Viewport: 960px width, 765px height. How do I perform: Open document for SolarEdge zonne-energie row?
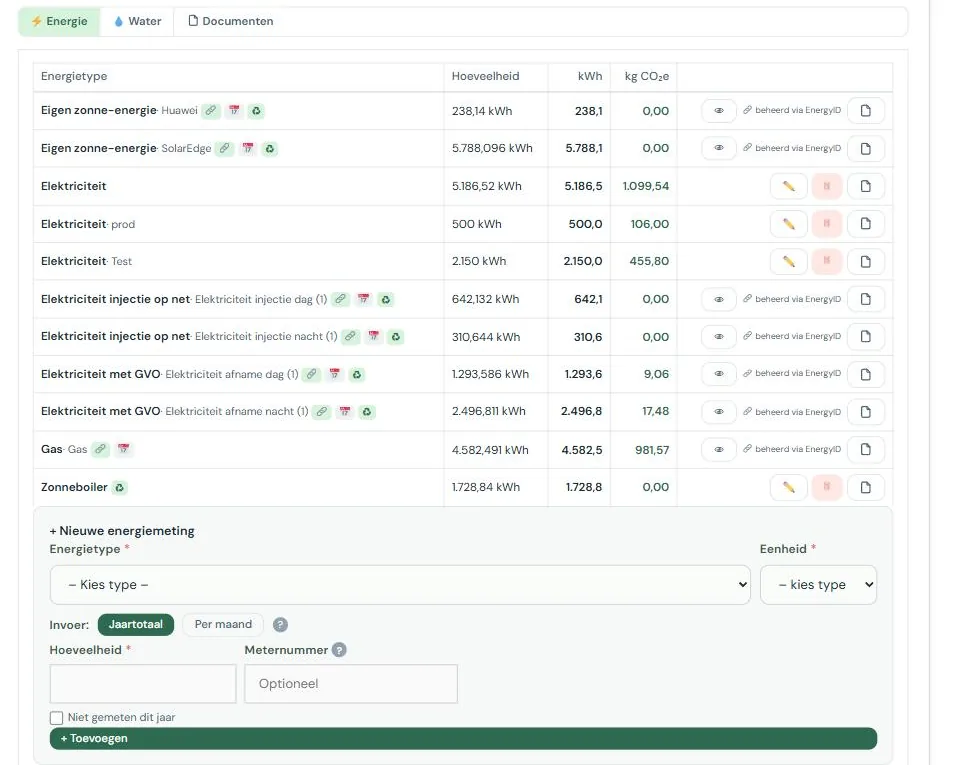pyautogui.click(x=866, y=148)
